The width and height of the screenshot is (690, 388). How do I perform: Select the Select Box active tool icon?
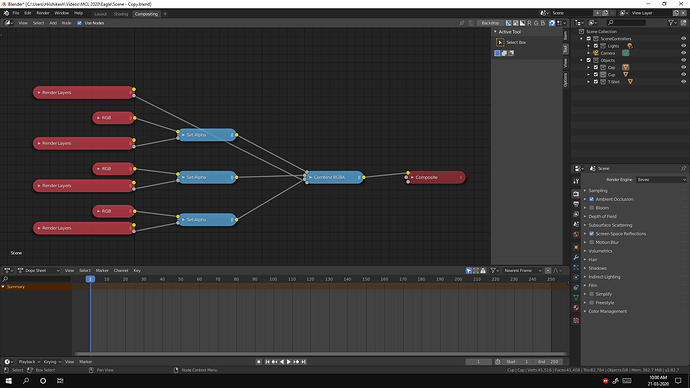(500, 42)
